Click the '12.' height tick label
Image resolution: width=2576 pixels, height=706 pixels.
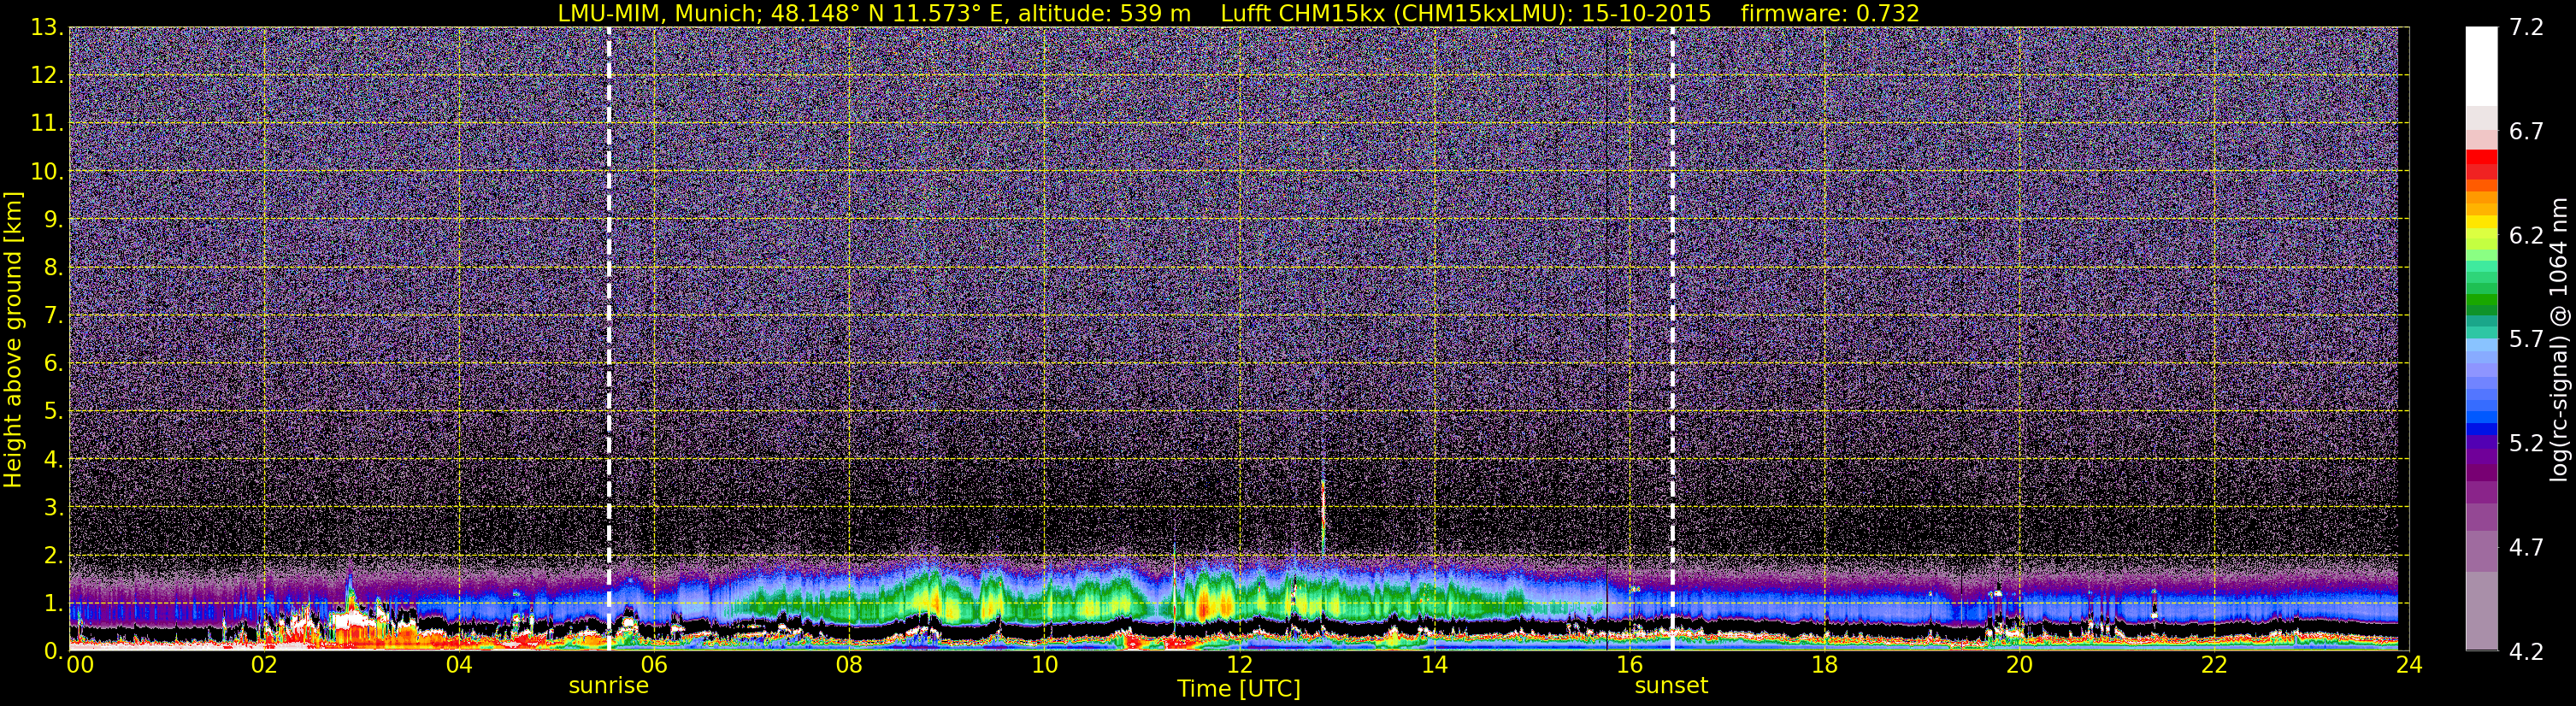[x=47, y=75]
